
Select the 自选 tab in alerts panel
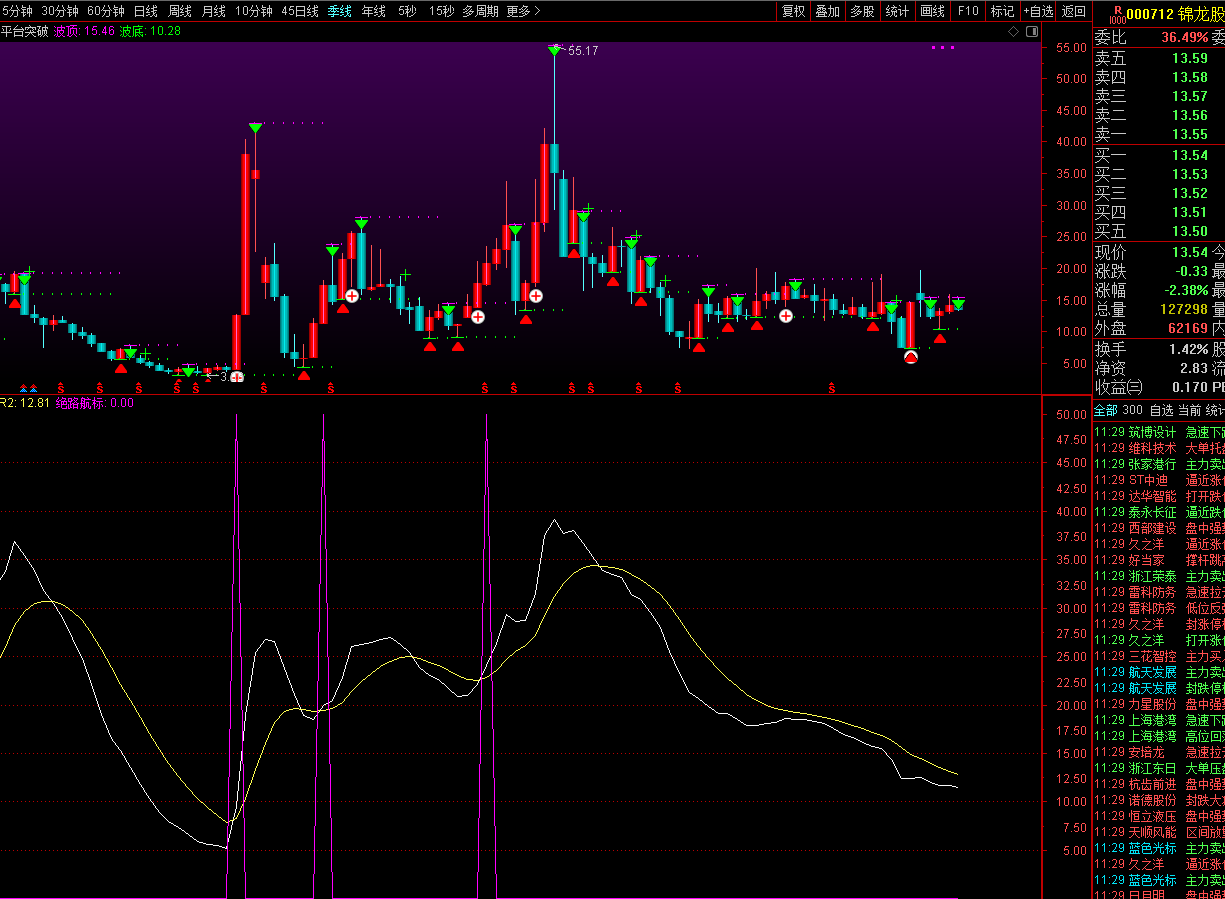click(1161, 410)
